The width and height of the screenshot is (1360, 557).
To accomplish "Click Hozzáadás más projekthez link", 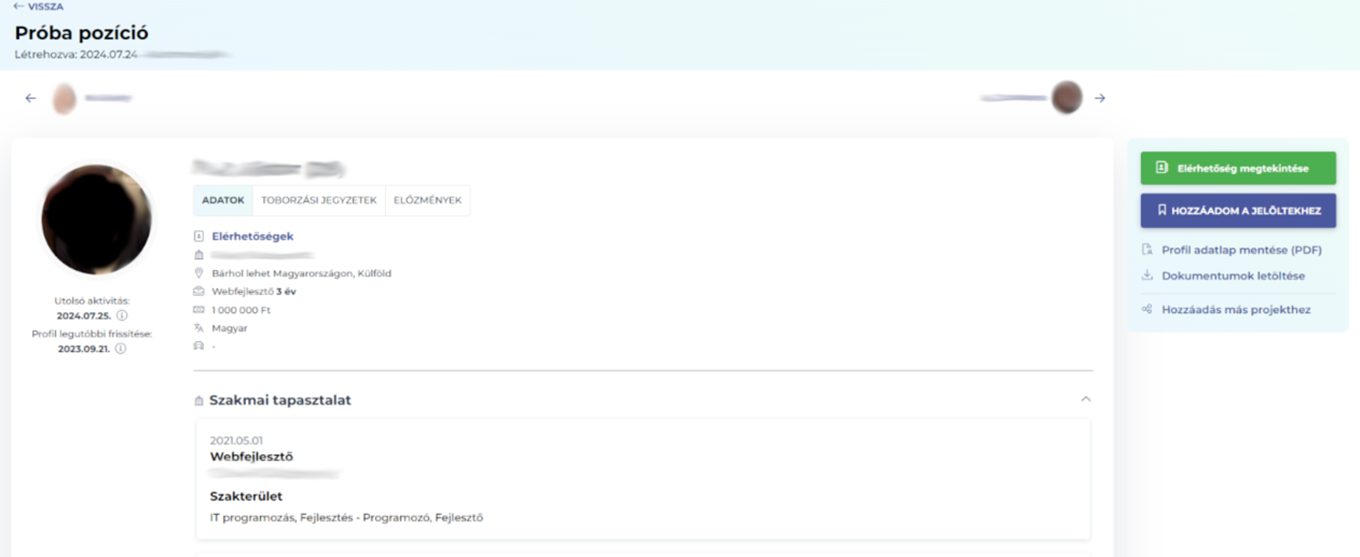I will 1235,310.
